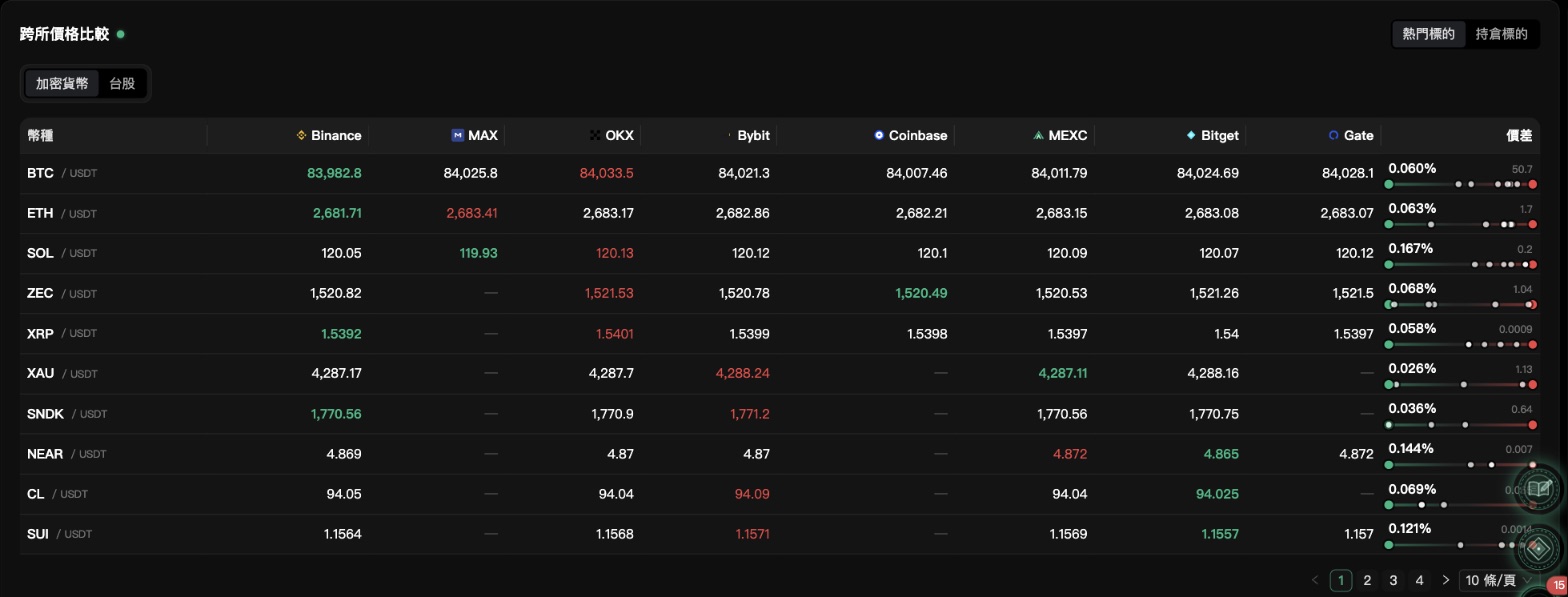Click the 跨所價格比較 title
Image resolution: width=1568 pixels, height=597 pixels.
(65, 34)
